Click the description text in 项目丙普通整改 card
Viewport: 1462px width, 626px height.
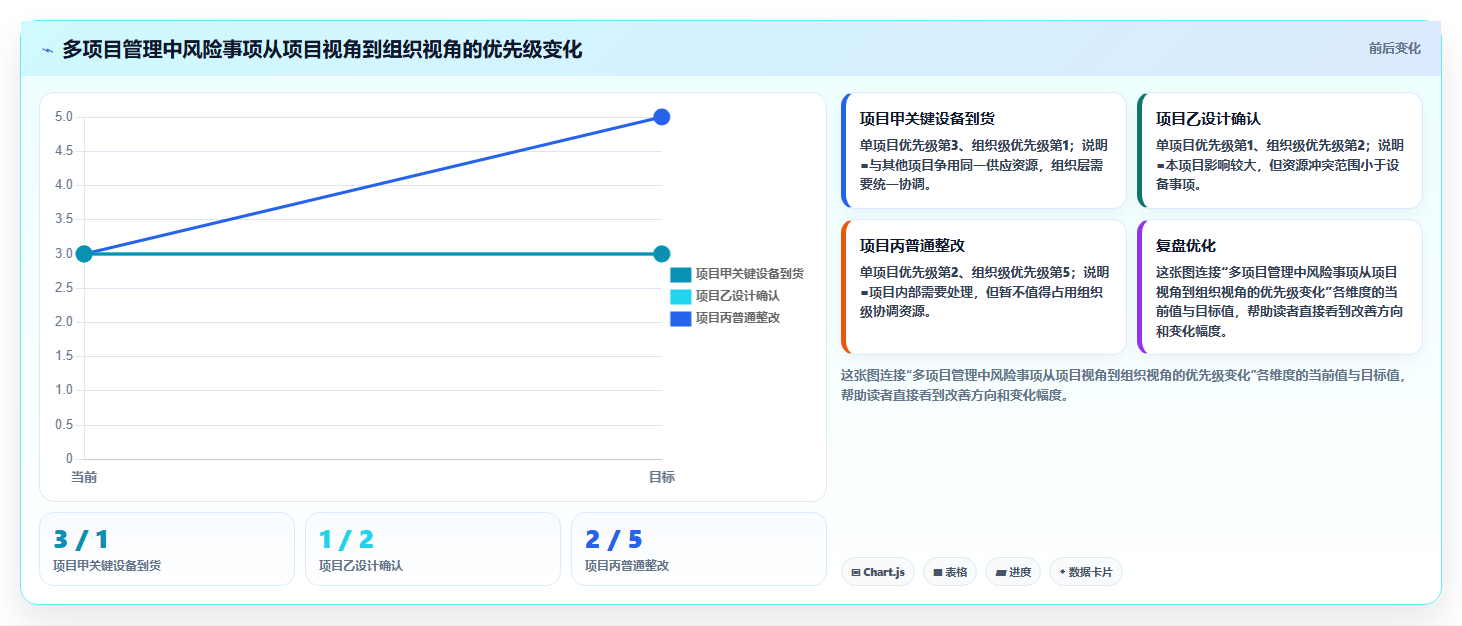coord(984,291)
